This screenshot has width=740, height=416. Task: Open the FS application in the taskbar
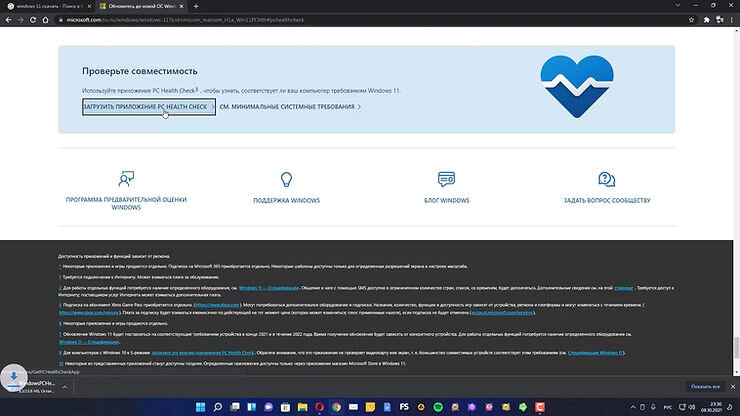tap(404, 407)
